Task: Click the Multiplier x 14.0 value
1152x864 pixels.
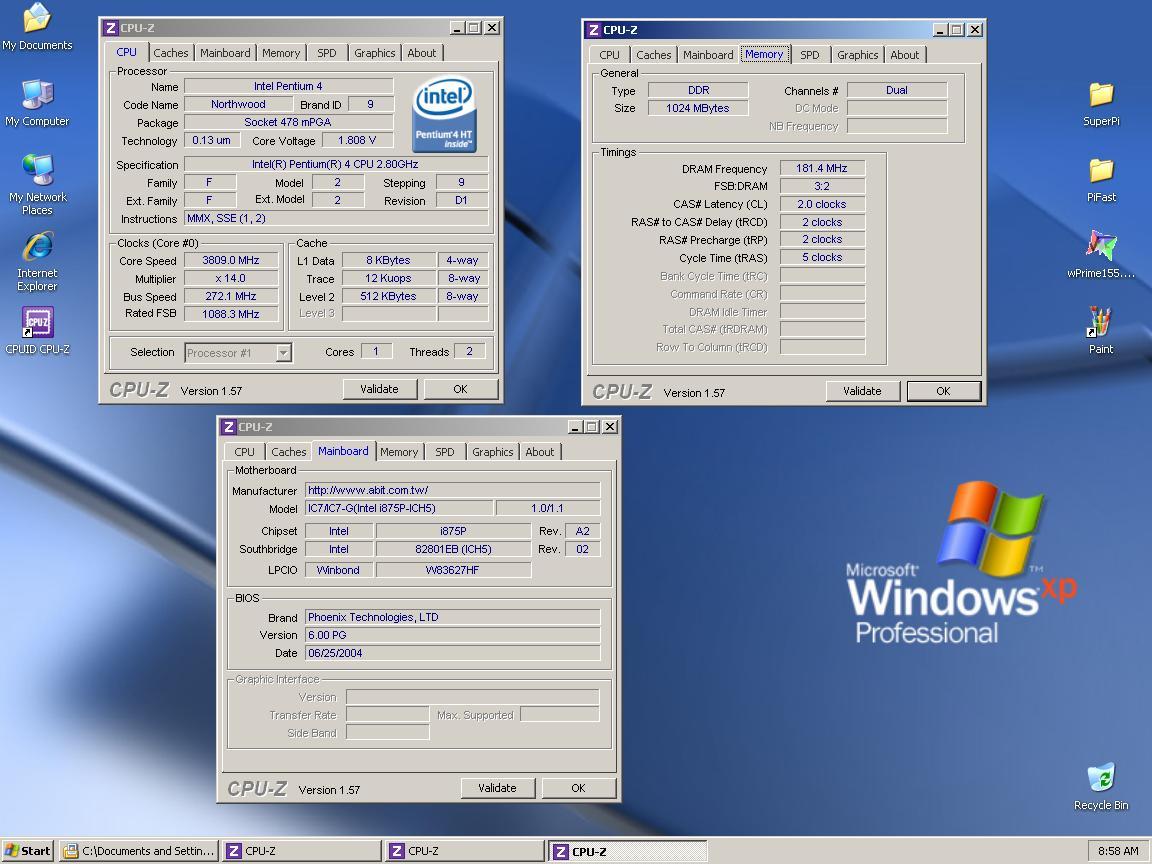Action: tap(231, 278)
